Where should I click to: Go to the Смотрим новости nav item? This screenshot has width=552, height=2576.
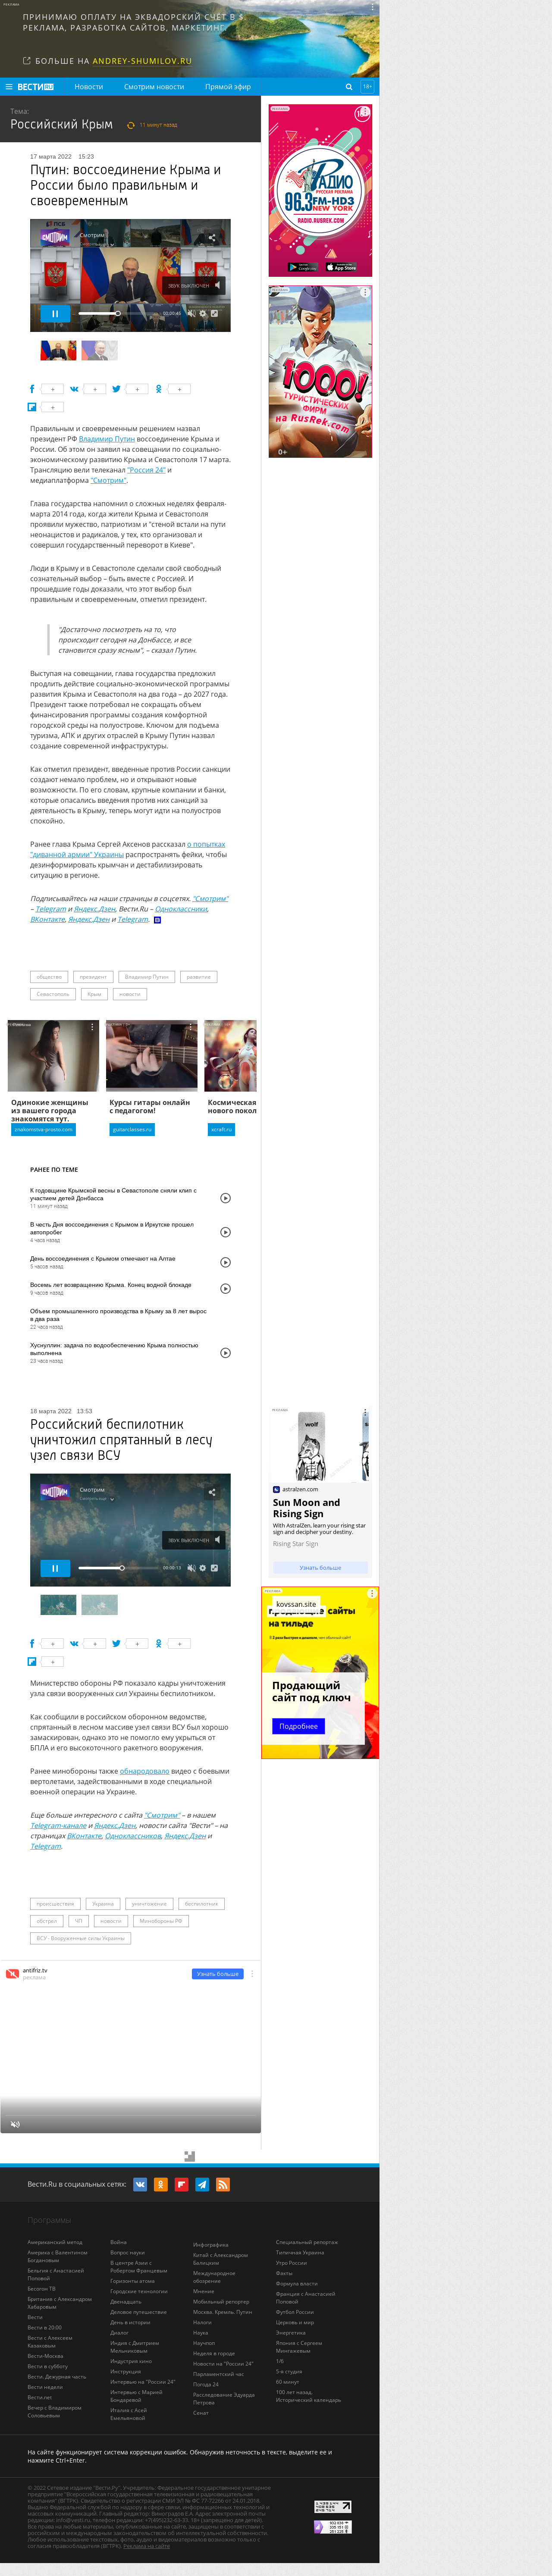coord(154,87)
